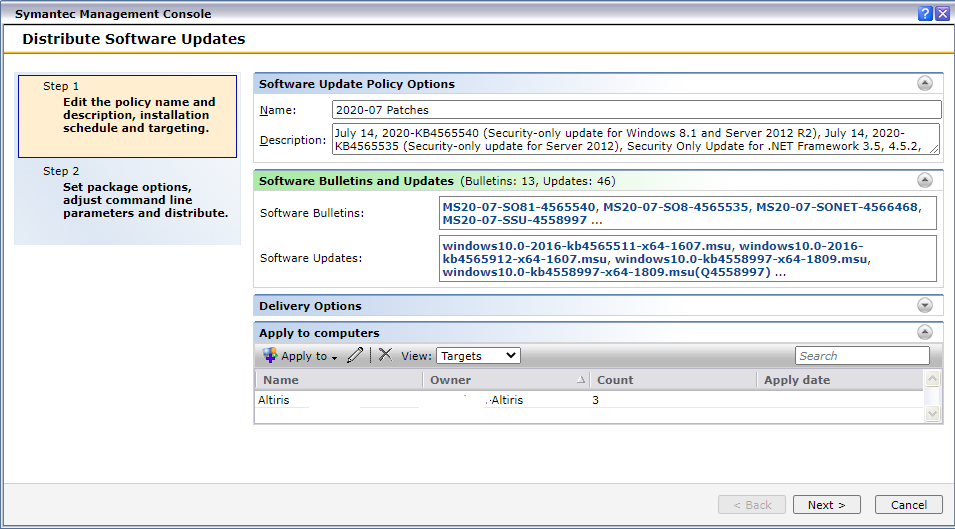
Task: Click the Software Update Policy Options title
Action: [357, 84]
